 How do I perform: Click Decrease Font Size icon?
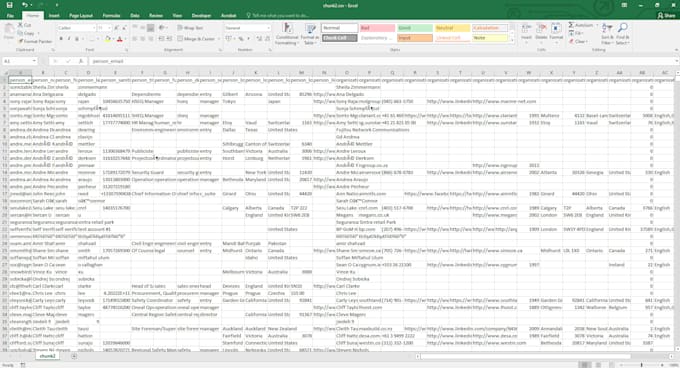coord(124,28)
